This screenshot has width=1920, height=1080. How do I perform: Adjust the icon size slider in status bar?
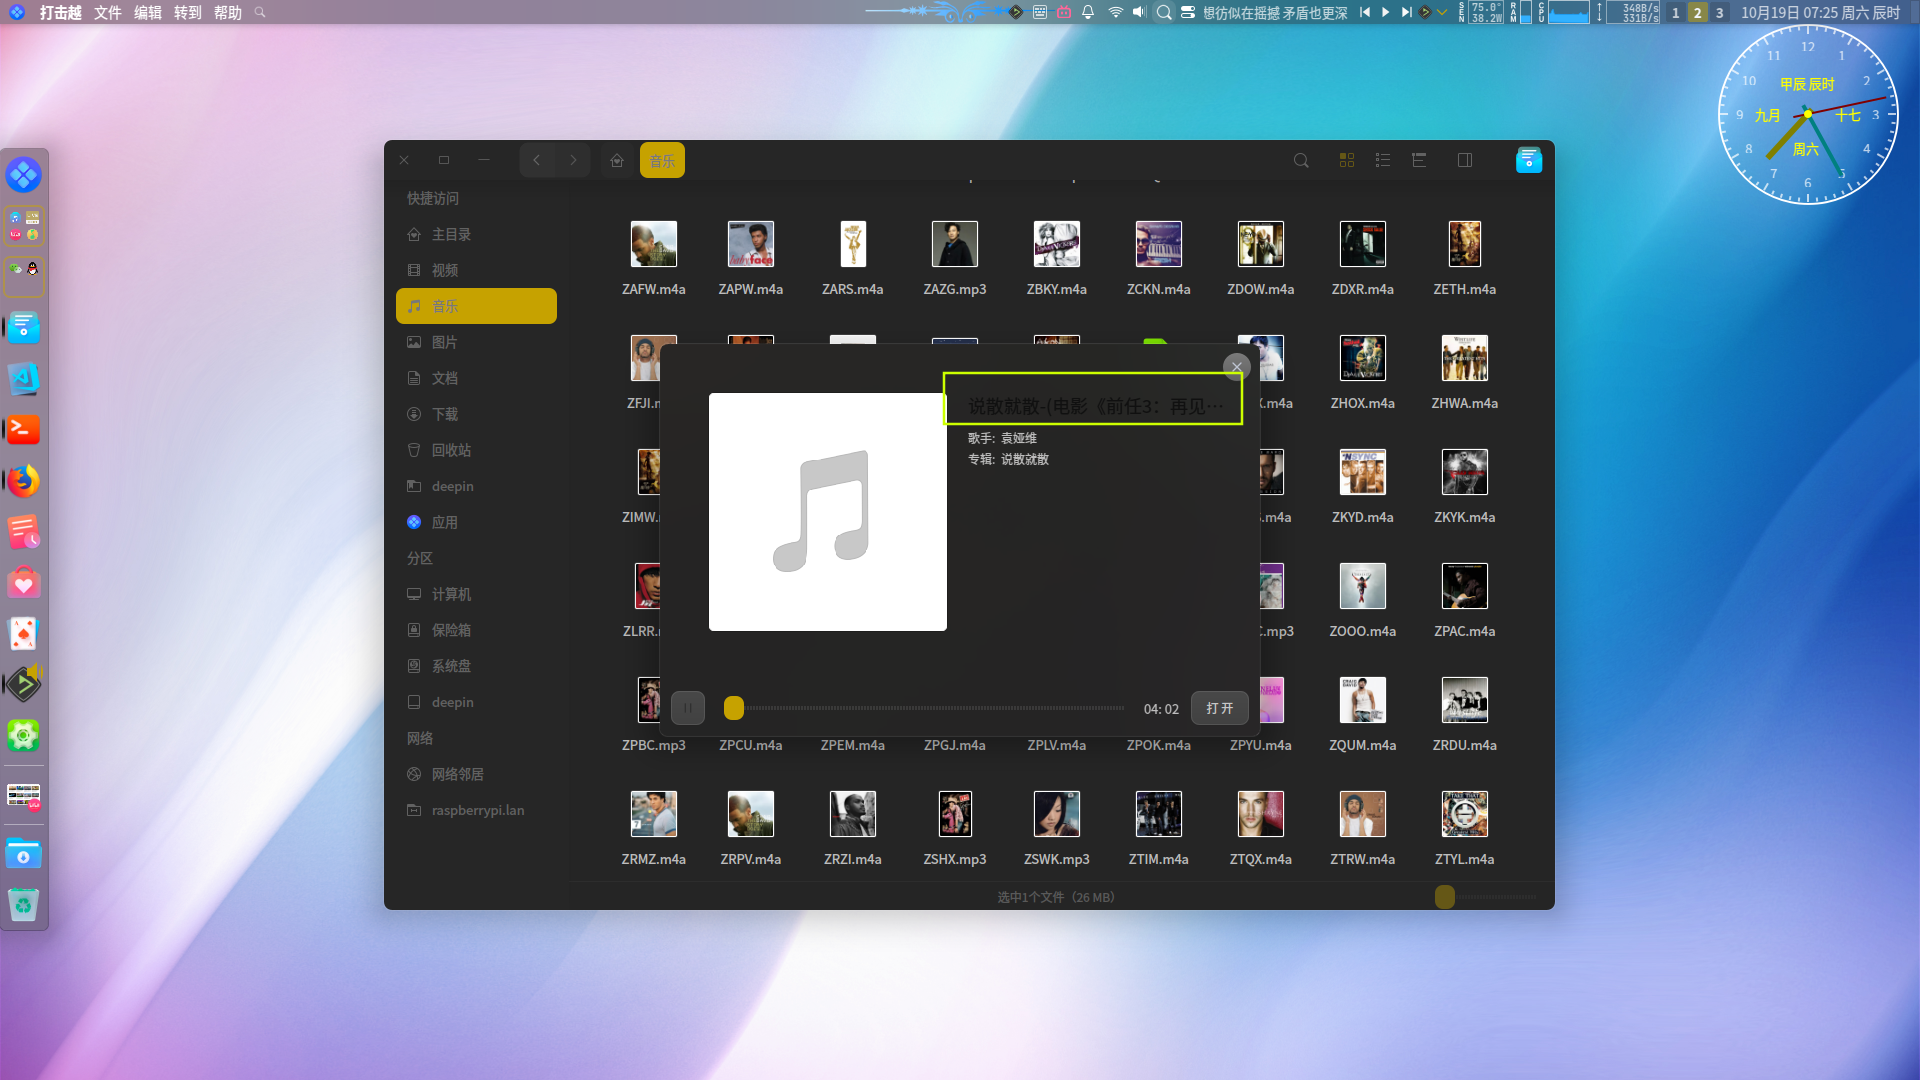click(x=1445, y=897)
